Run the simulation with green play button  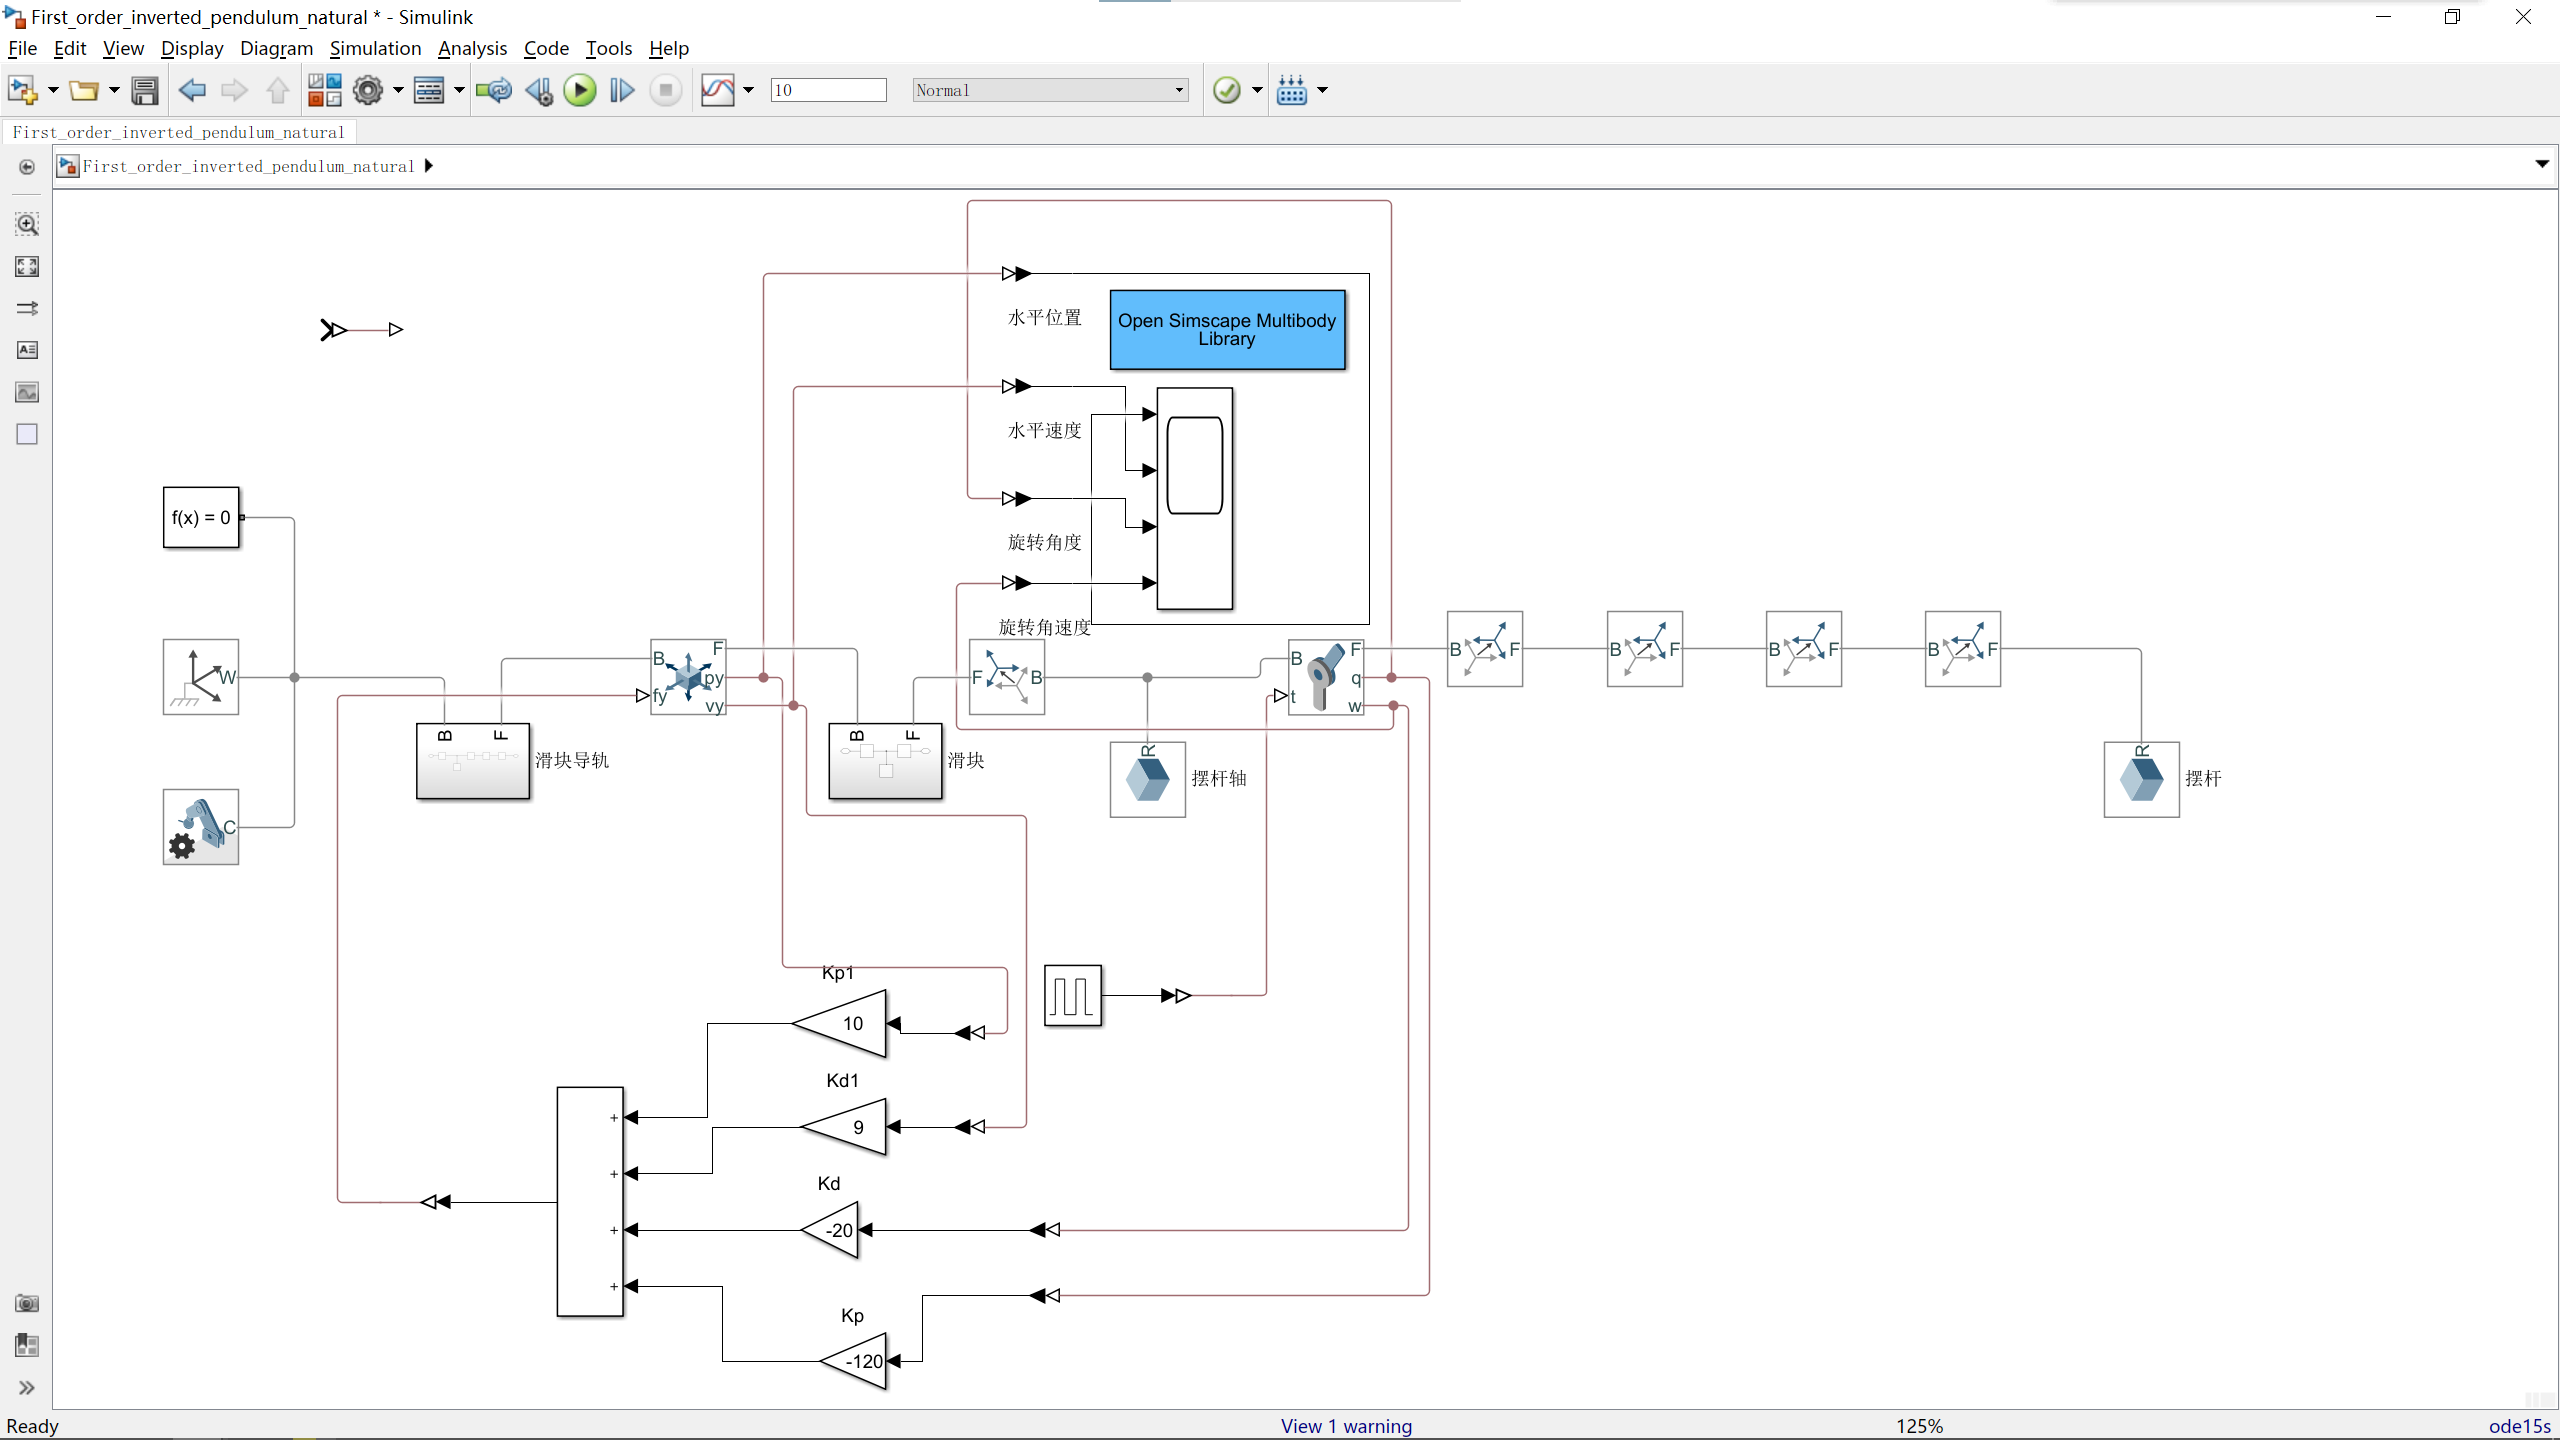click(x=580, y=90)
